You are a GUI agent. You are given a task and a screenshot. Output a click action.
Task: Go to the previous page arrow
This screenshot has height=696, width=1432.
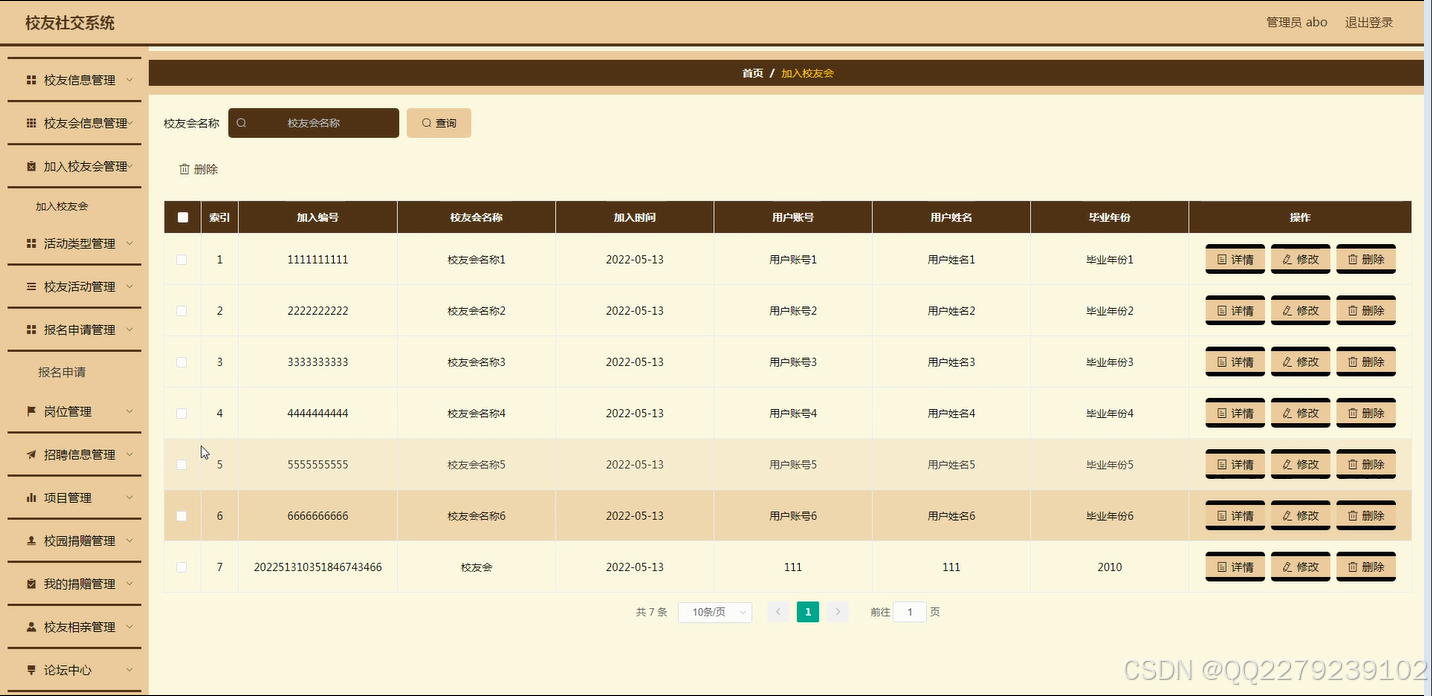tap(778, 612)
